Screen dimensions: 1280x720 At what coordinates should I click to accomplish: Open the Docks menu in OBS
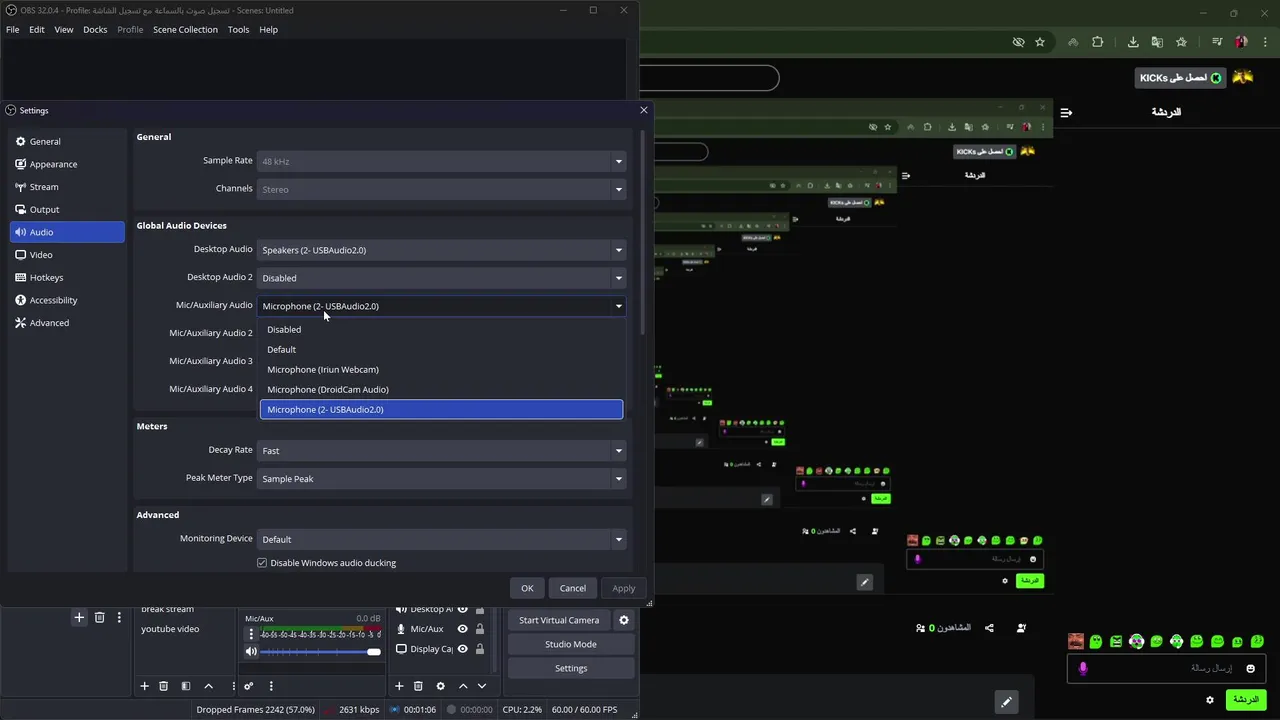(x=95, y=30)
